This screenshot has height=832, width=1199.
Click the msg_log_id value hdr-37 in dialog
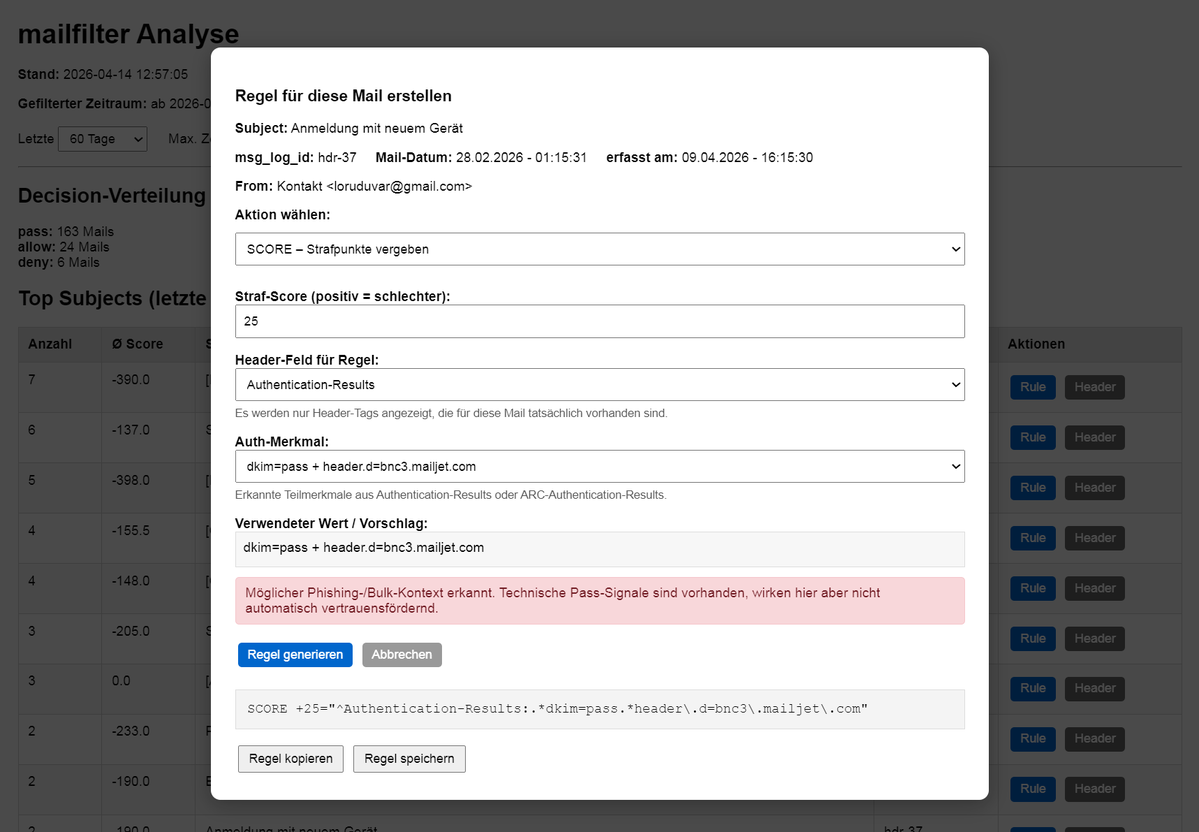[337, 158]
